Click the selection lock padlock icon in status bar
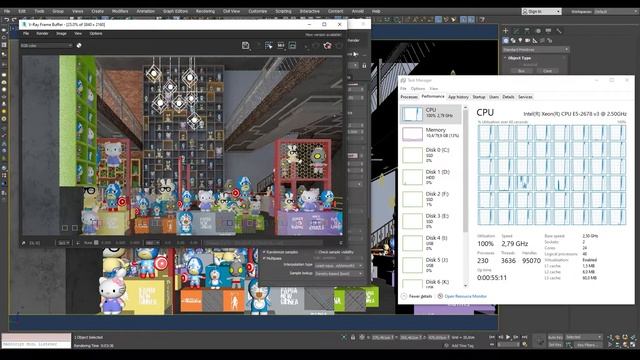The height and width of the screenshot is (360, 640). [353, 337]
